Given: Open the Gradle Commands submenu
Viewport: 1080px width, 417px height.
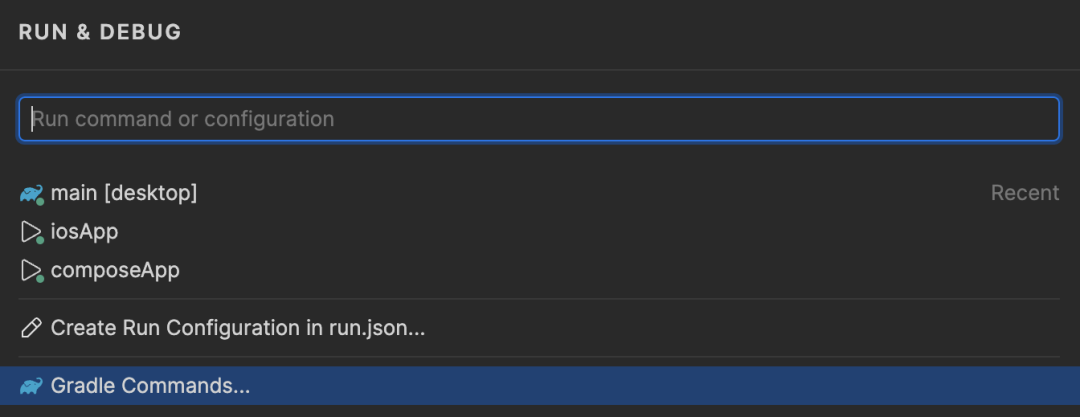Looking at the screenshot, I should [539, 386].
